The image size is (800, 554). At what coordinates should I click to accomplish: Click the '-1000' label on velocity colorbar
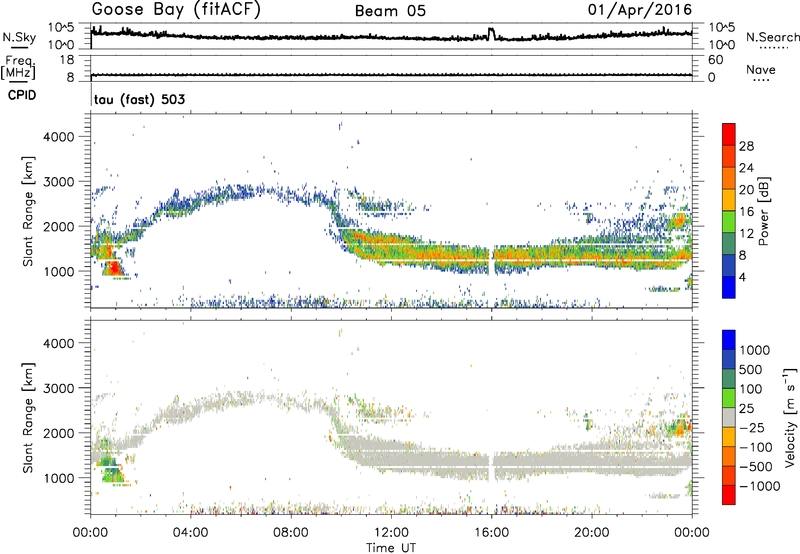pos(760,486)
